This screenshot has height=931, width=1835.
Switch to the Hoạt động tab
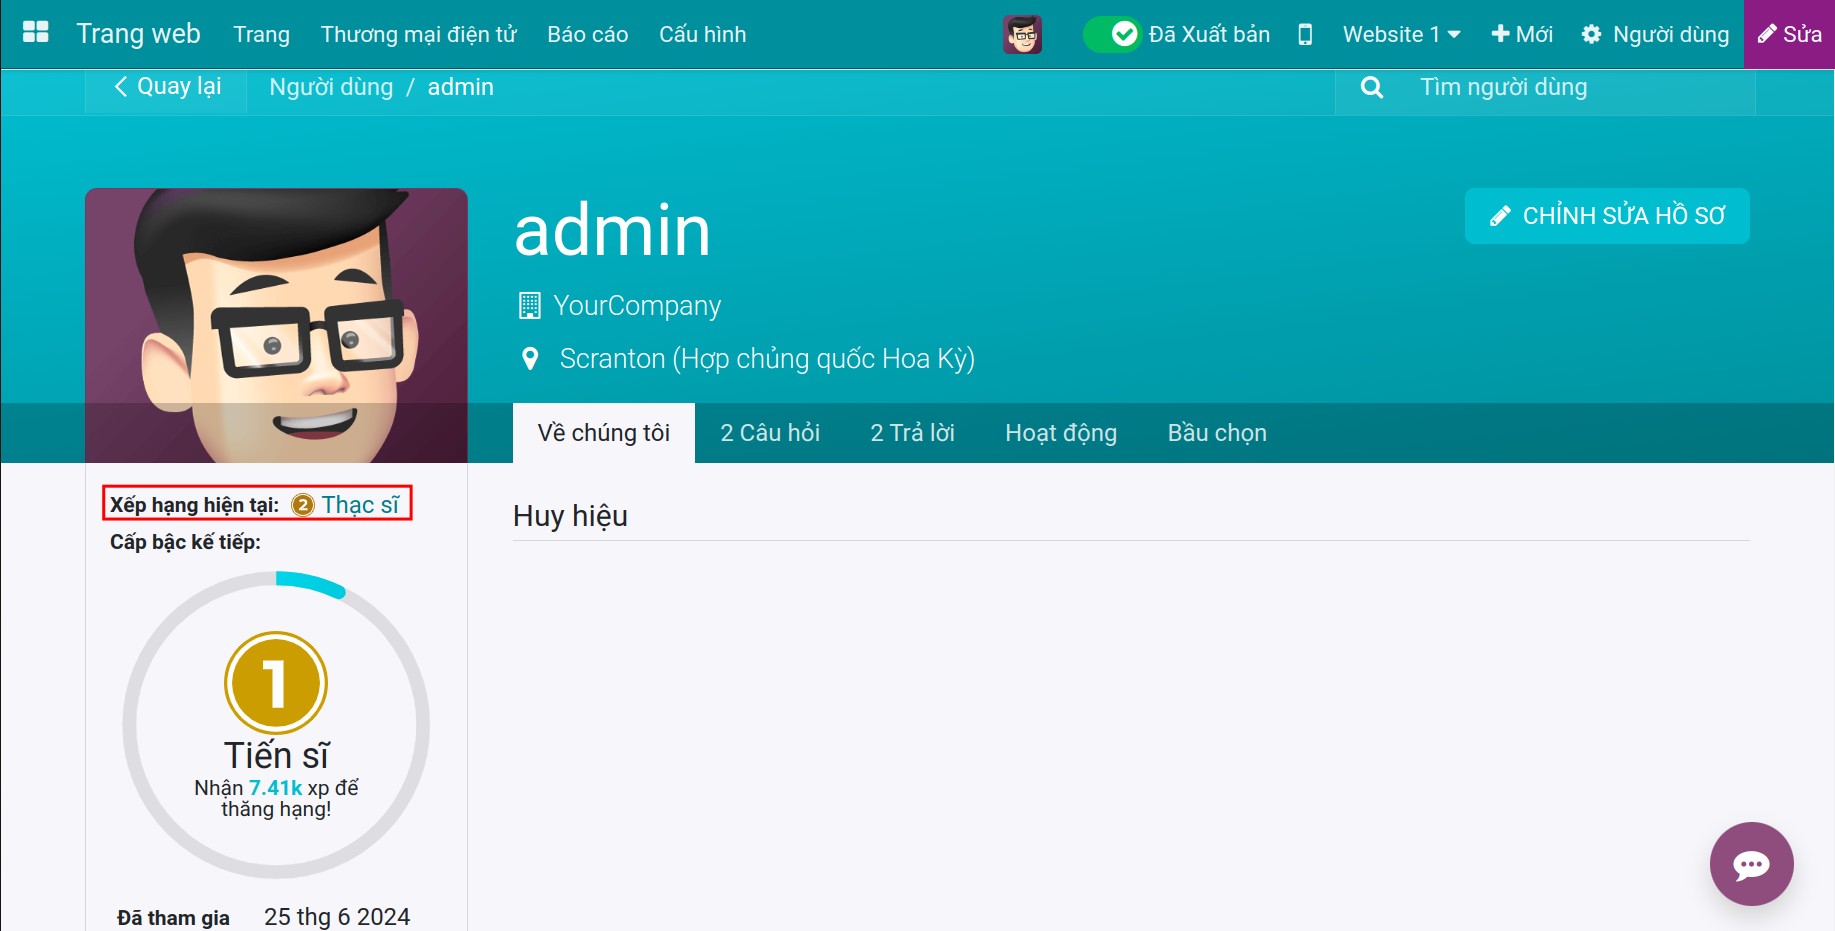(x=1061, y=433)
